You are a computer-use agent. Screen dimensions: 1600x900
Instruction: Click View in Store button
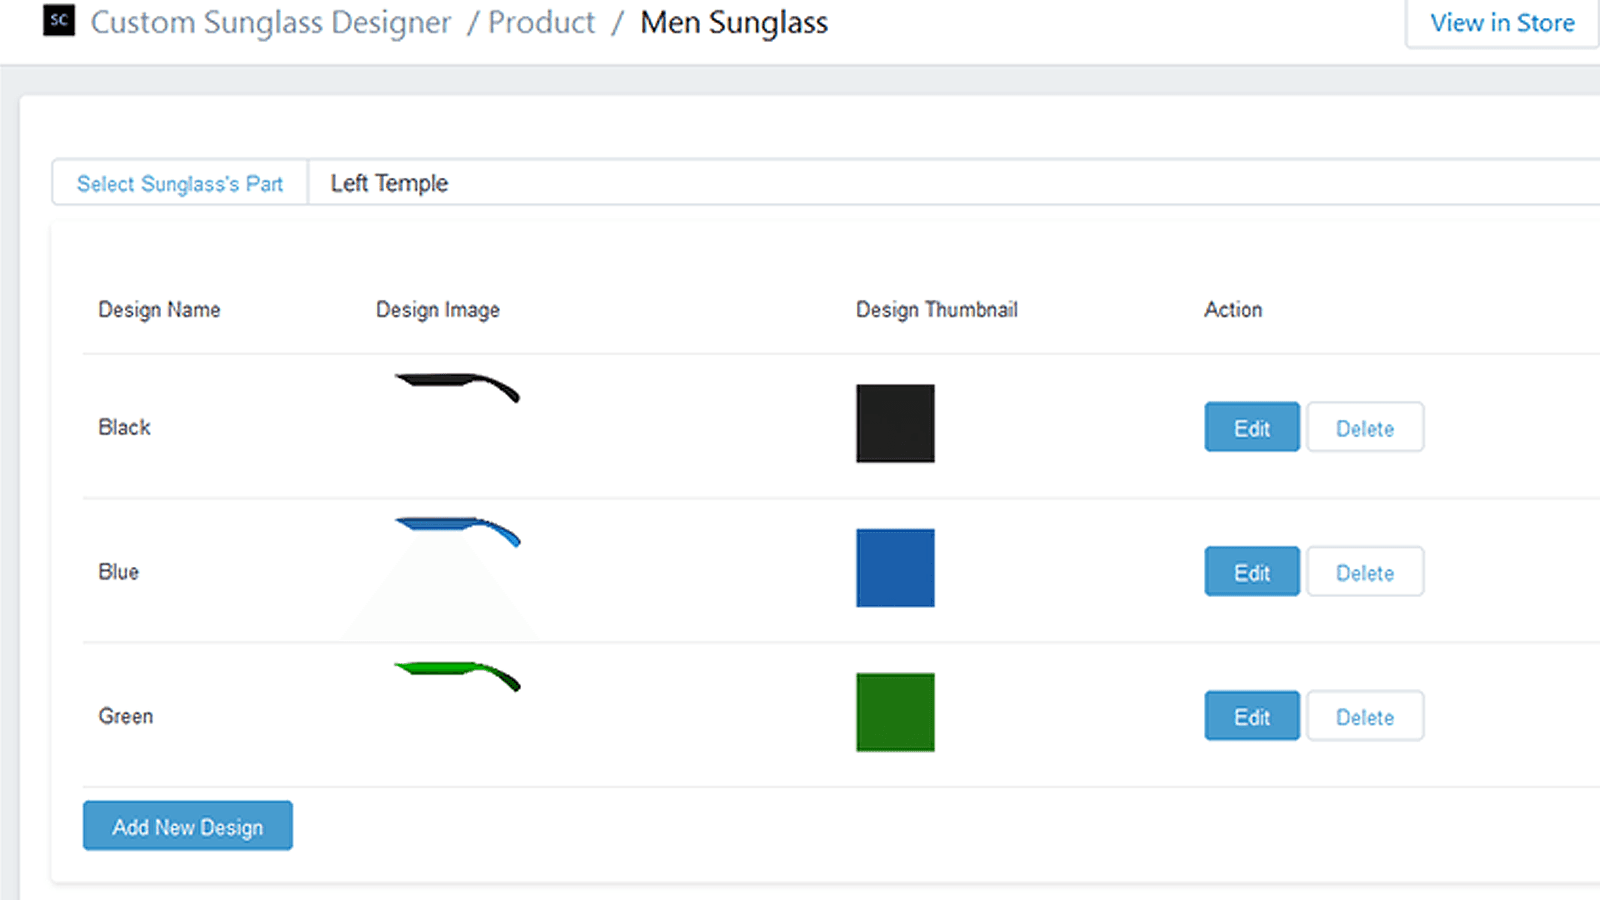[1501, 23]
